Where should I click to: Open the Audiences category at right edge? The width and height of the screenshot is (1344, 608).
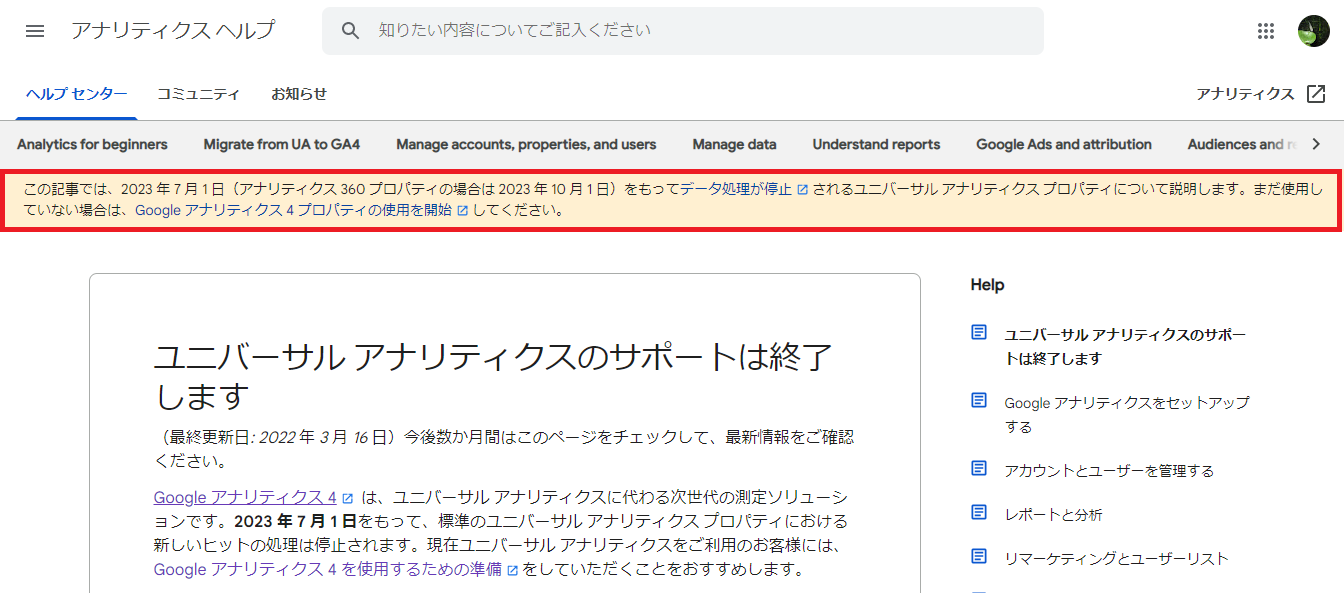coord(1240,145)
